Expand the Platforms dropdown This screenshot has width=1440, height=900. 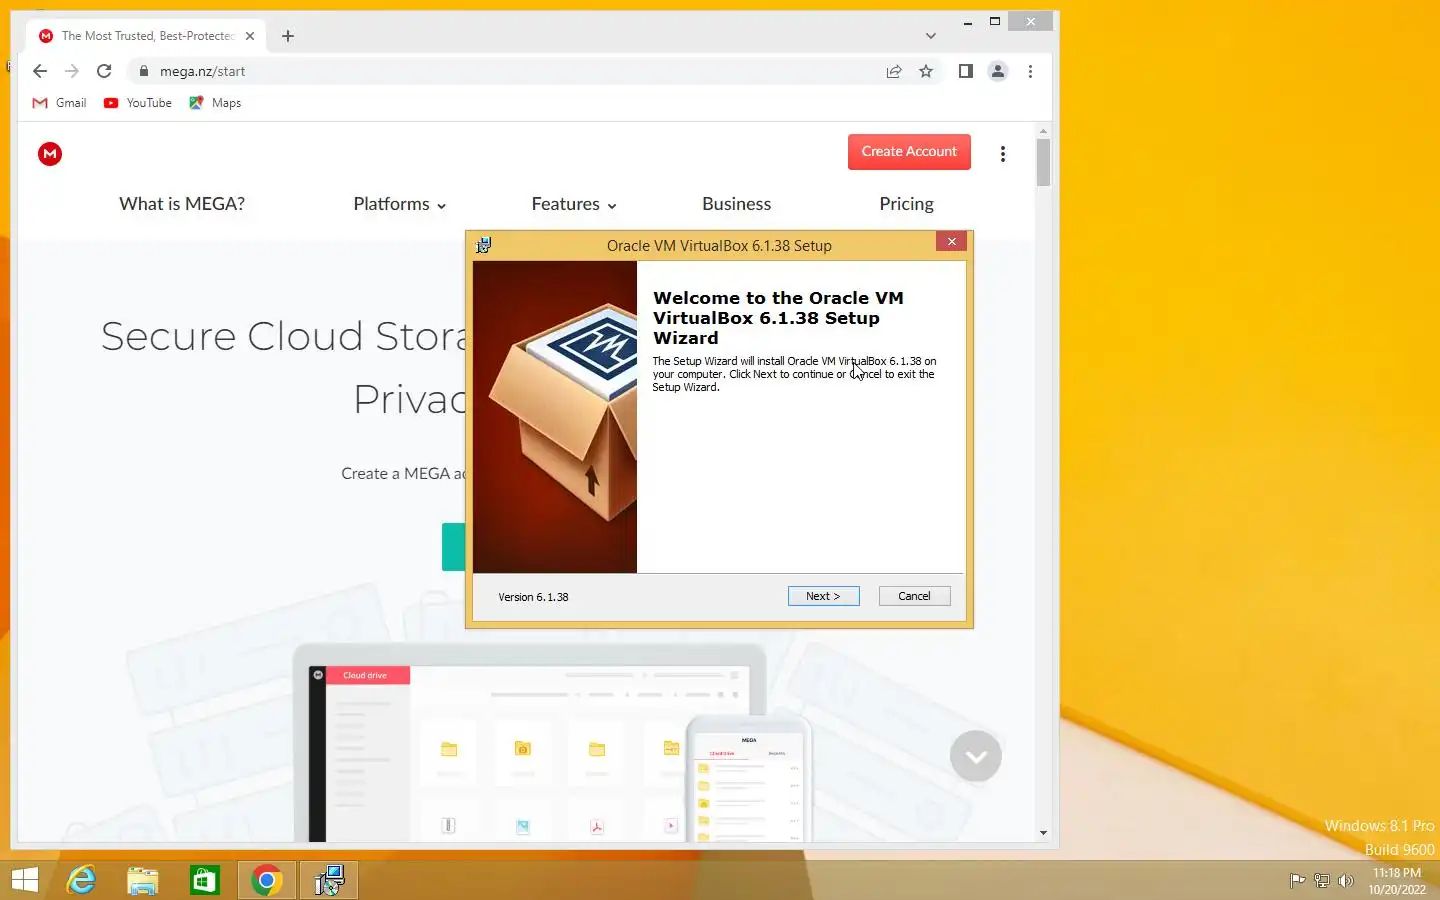click(x=400, y=204)
